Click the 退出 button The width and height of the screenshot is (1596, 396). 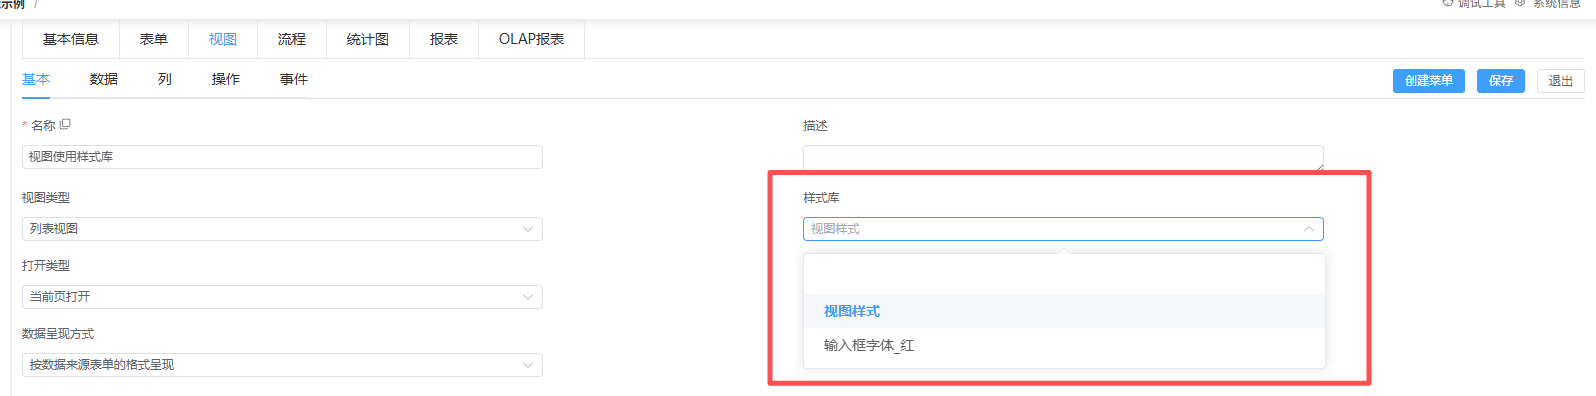coord(1561,81)
